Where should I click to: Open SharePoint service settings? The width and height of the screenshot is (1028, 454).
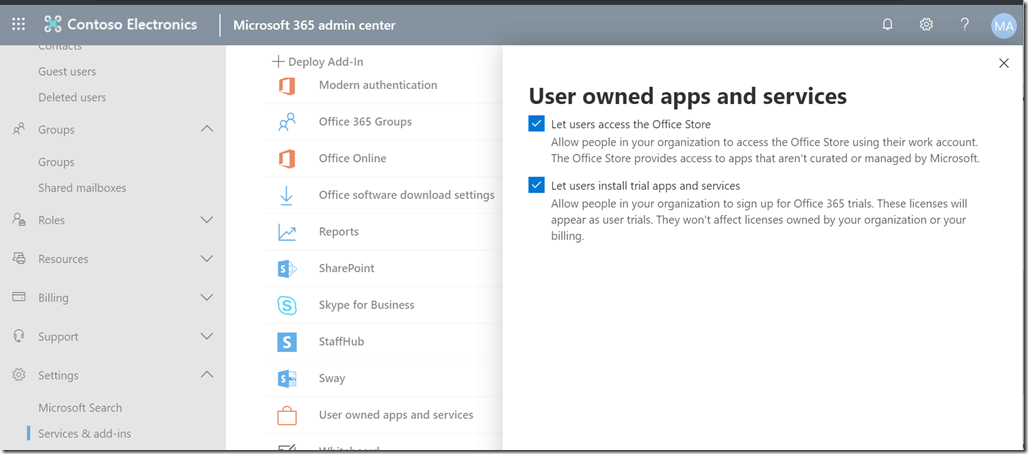pyautogui.click(x=347, y=268)
